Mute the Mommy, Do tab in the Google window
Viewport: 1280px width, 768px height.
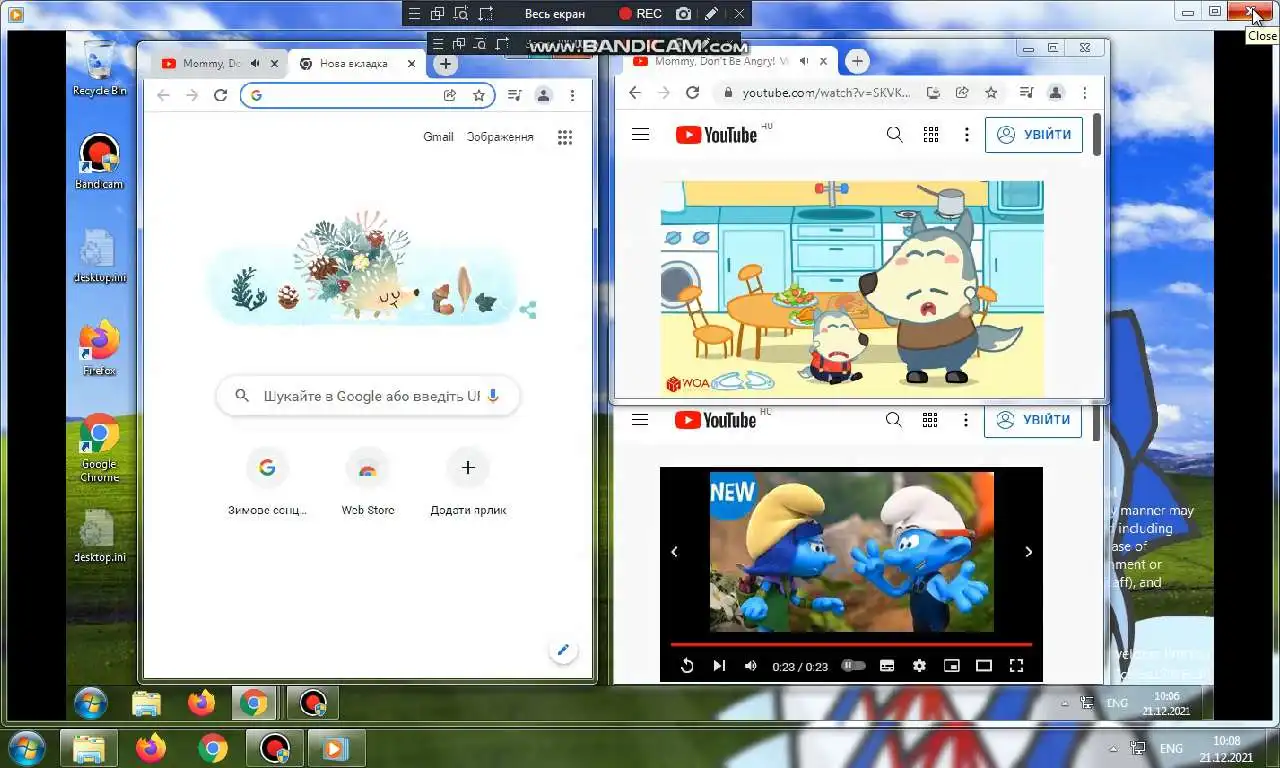click(256, 63)
